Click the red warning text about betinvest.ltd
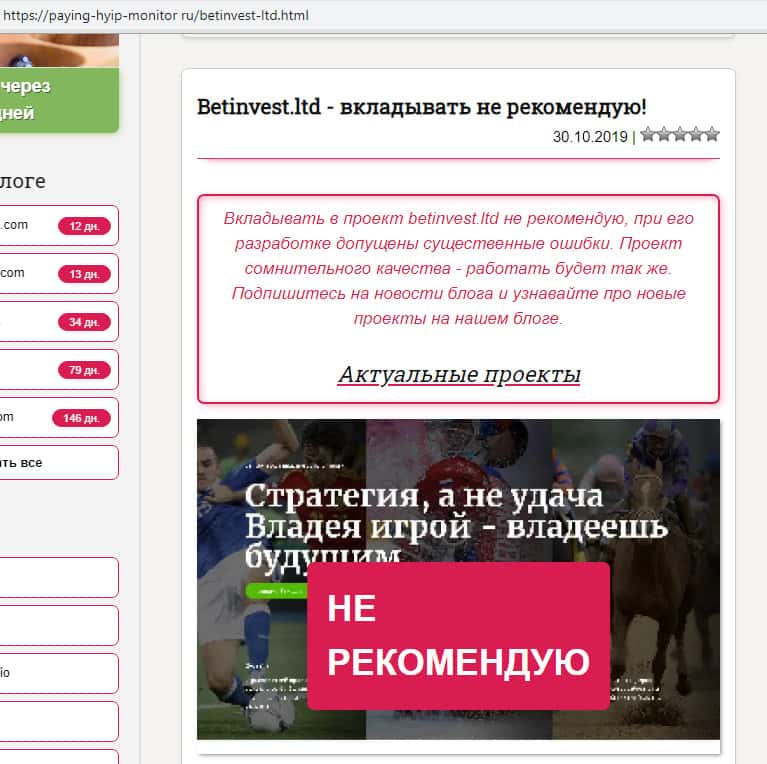The height and width of the screenshot is (764, 767). pyautogui.click(x=458, y=268)
